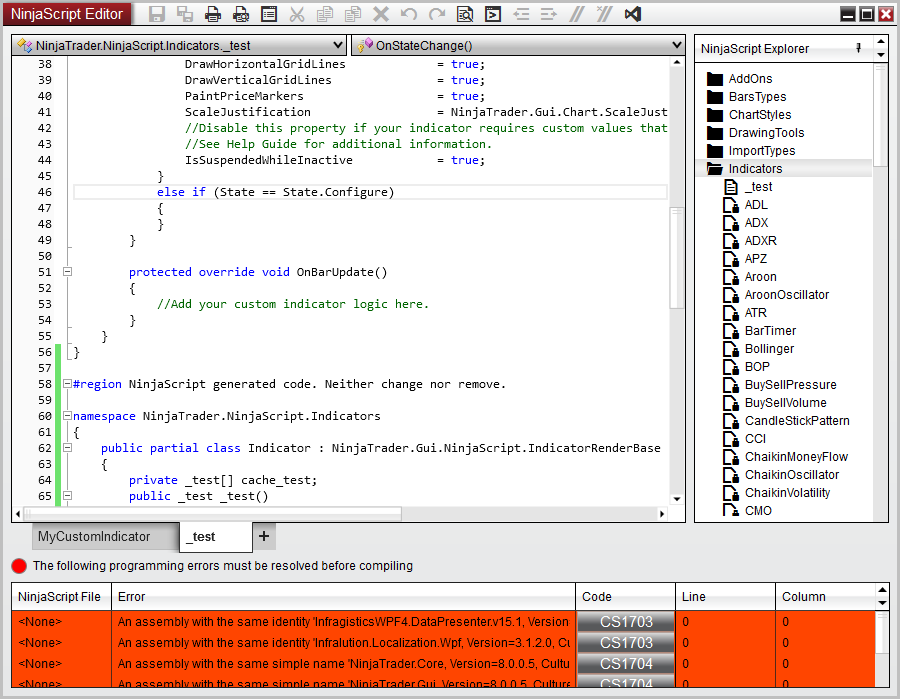The height and width of the screenshot is (699, 900).
Task: Click the Print icon in toolbar
Action: point(213,14)
